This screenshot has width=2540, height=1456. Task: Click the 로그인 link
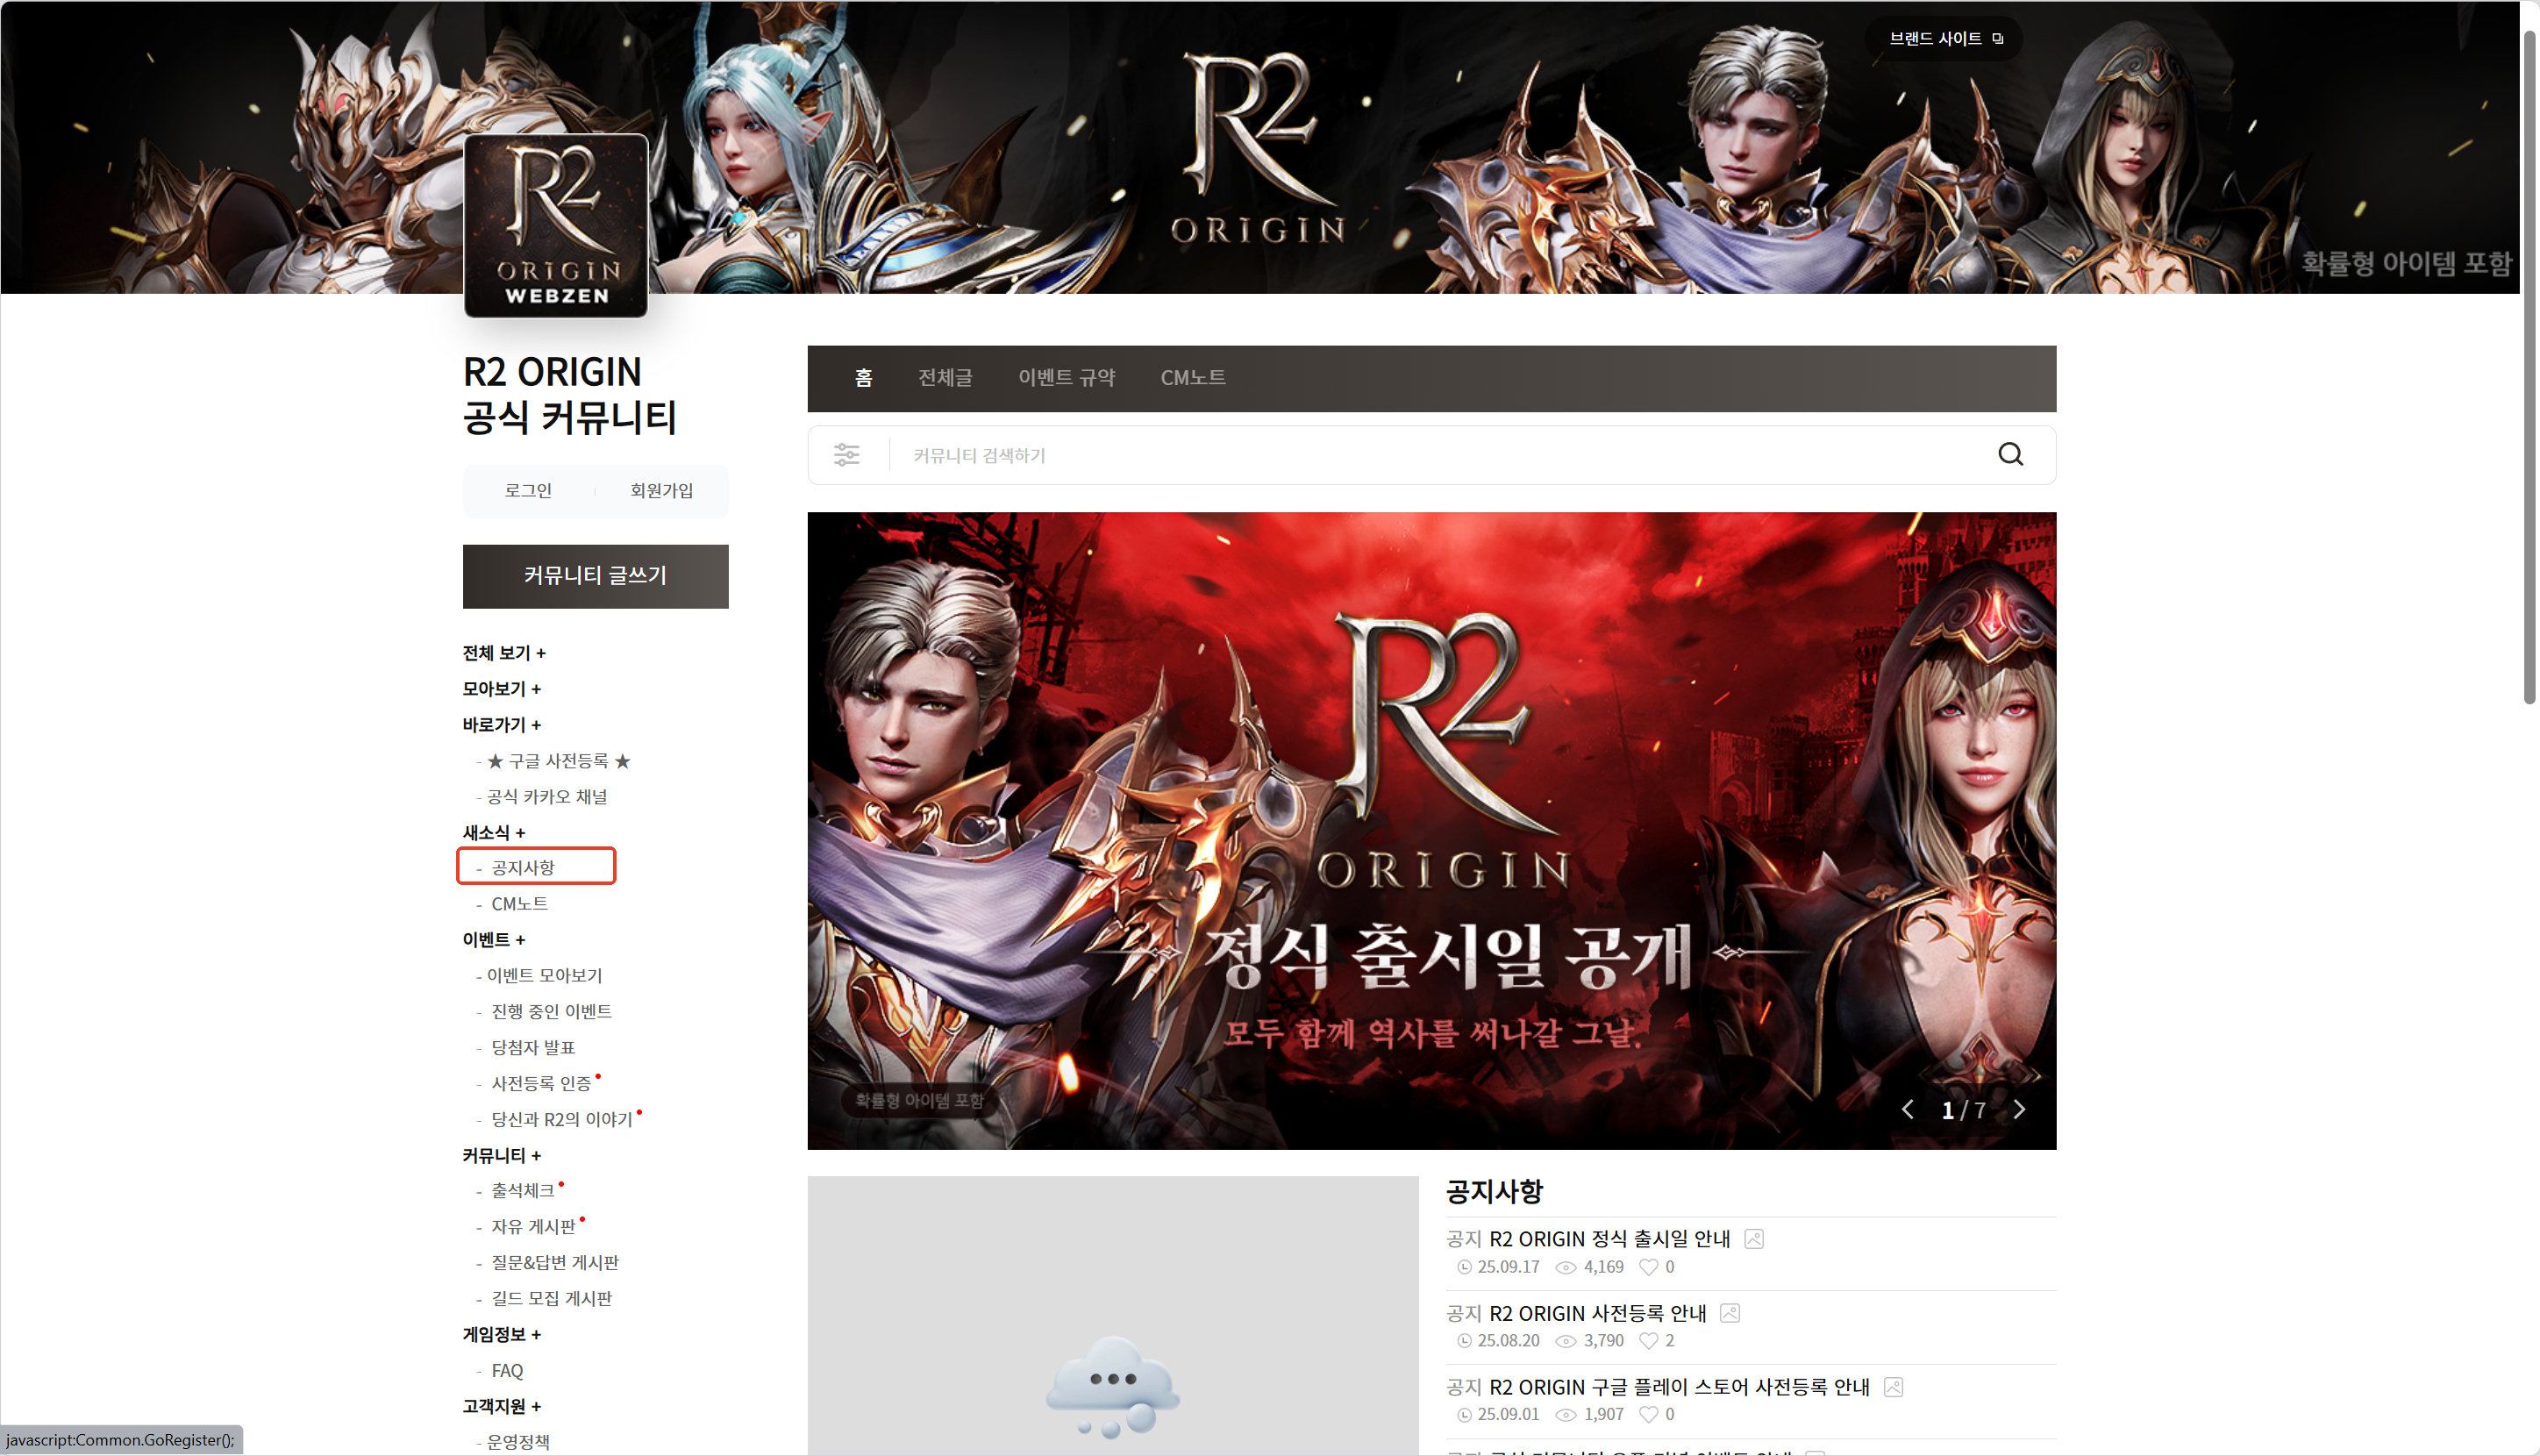click(528, 491)
